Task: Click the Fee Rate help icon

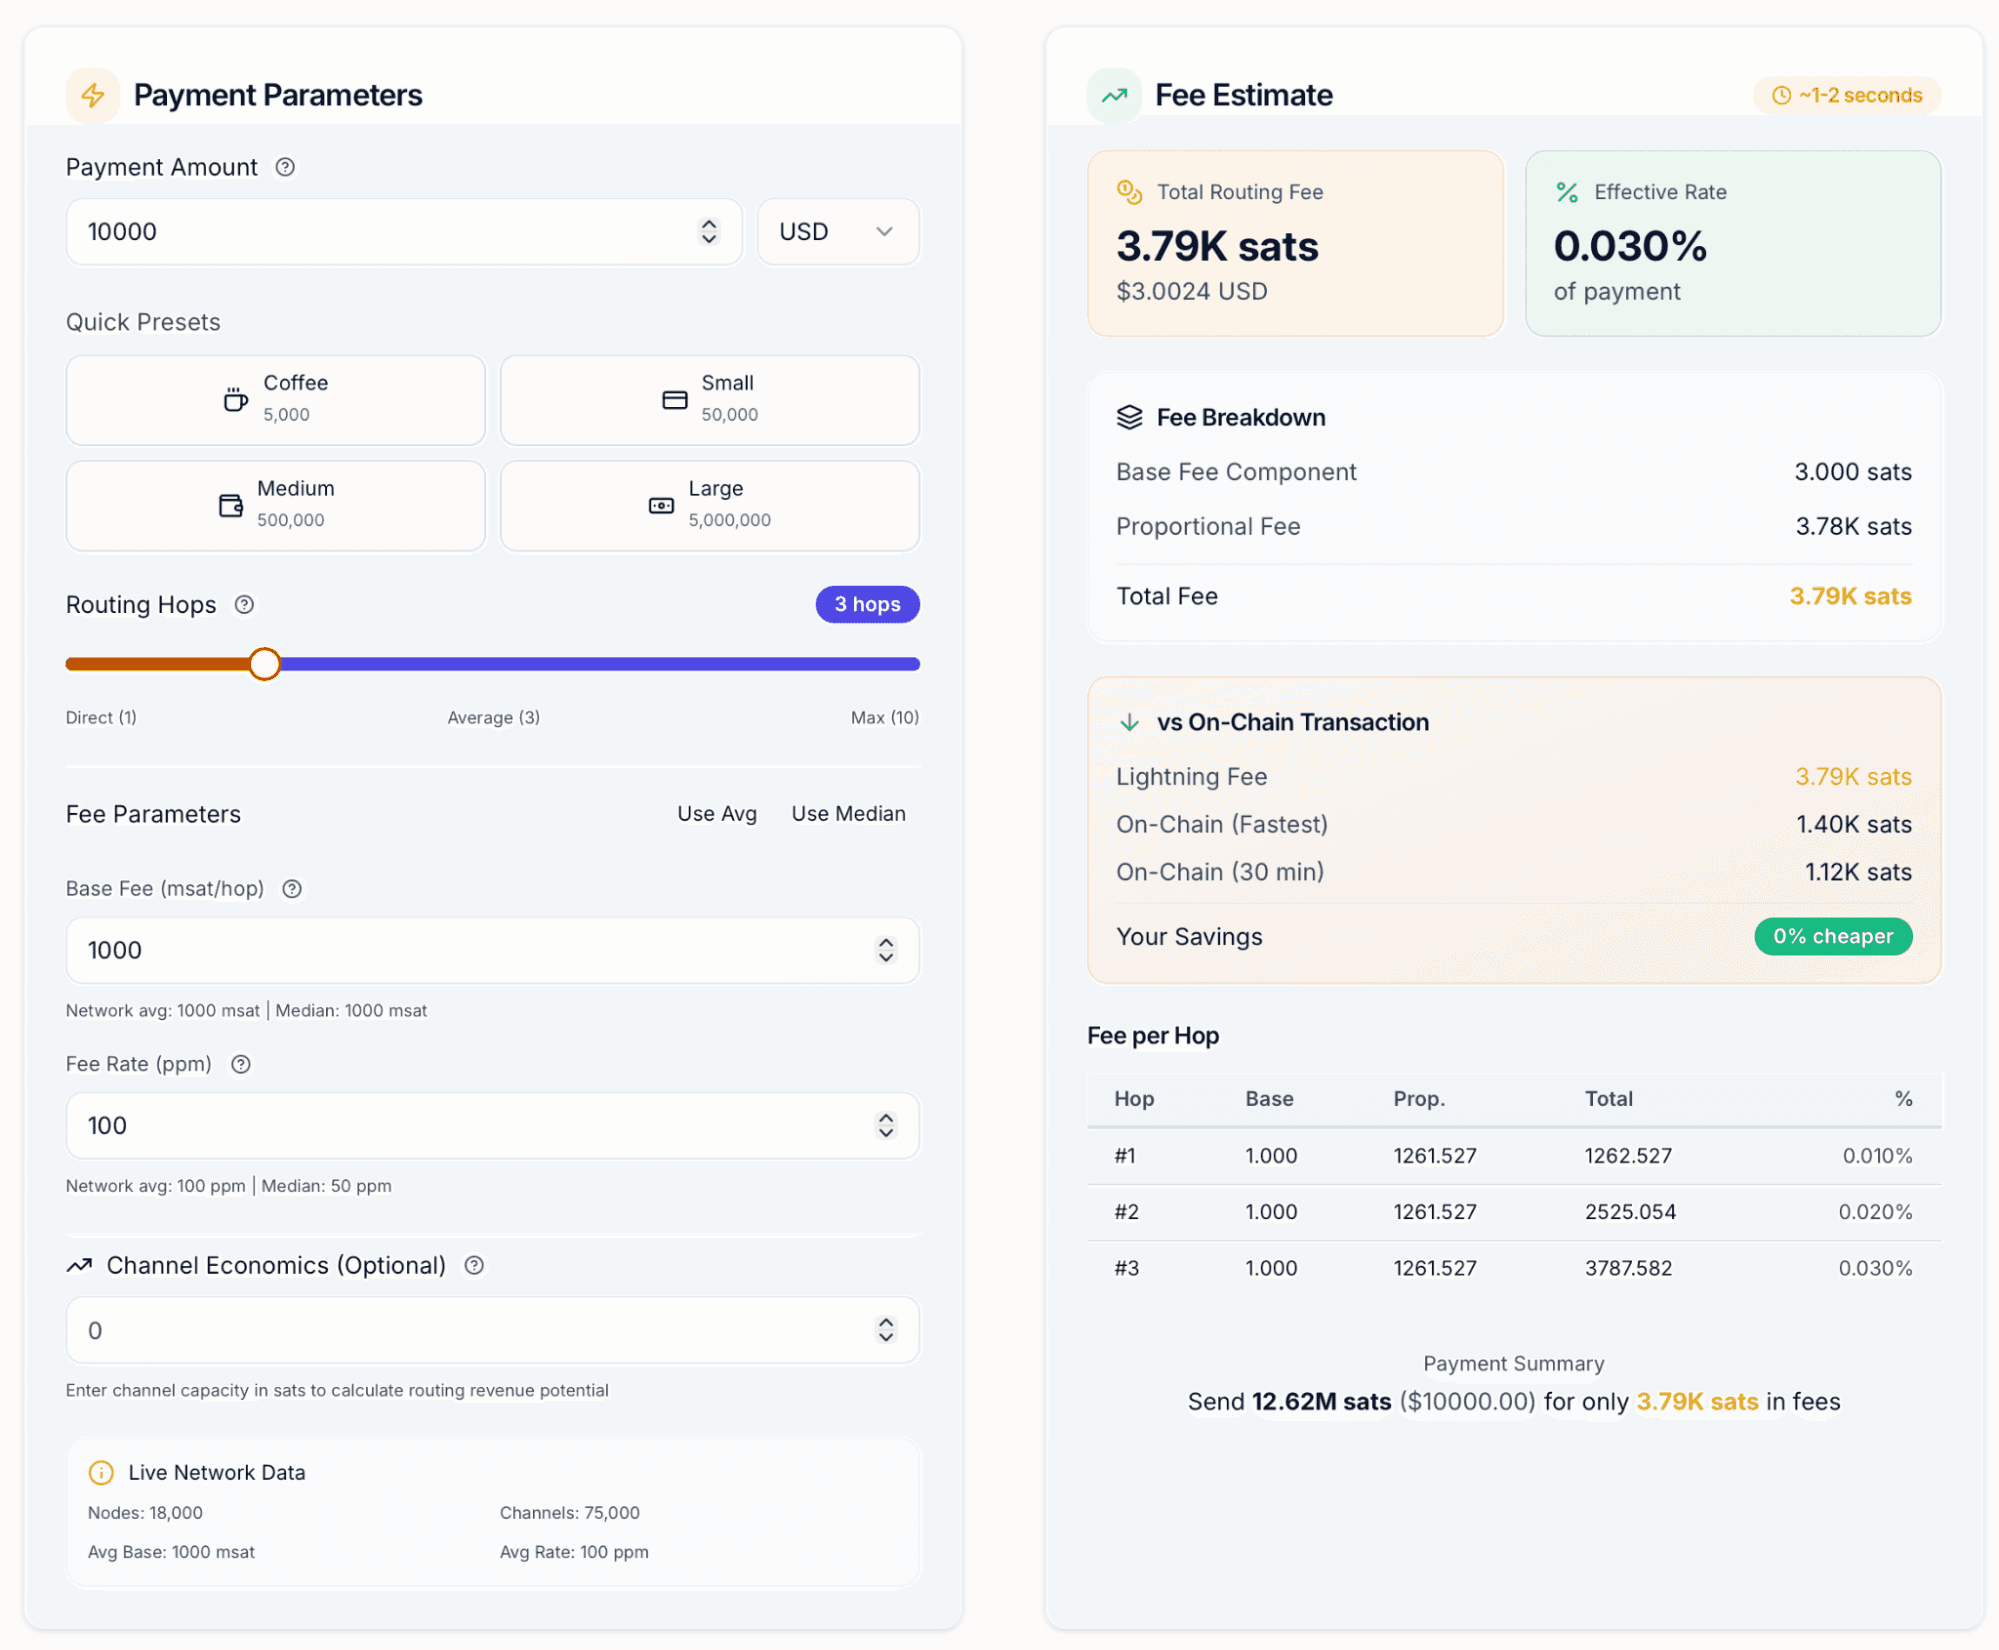Action: pyautogui.click(x=241, y=1065)
